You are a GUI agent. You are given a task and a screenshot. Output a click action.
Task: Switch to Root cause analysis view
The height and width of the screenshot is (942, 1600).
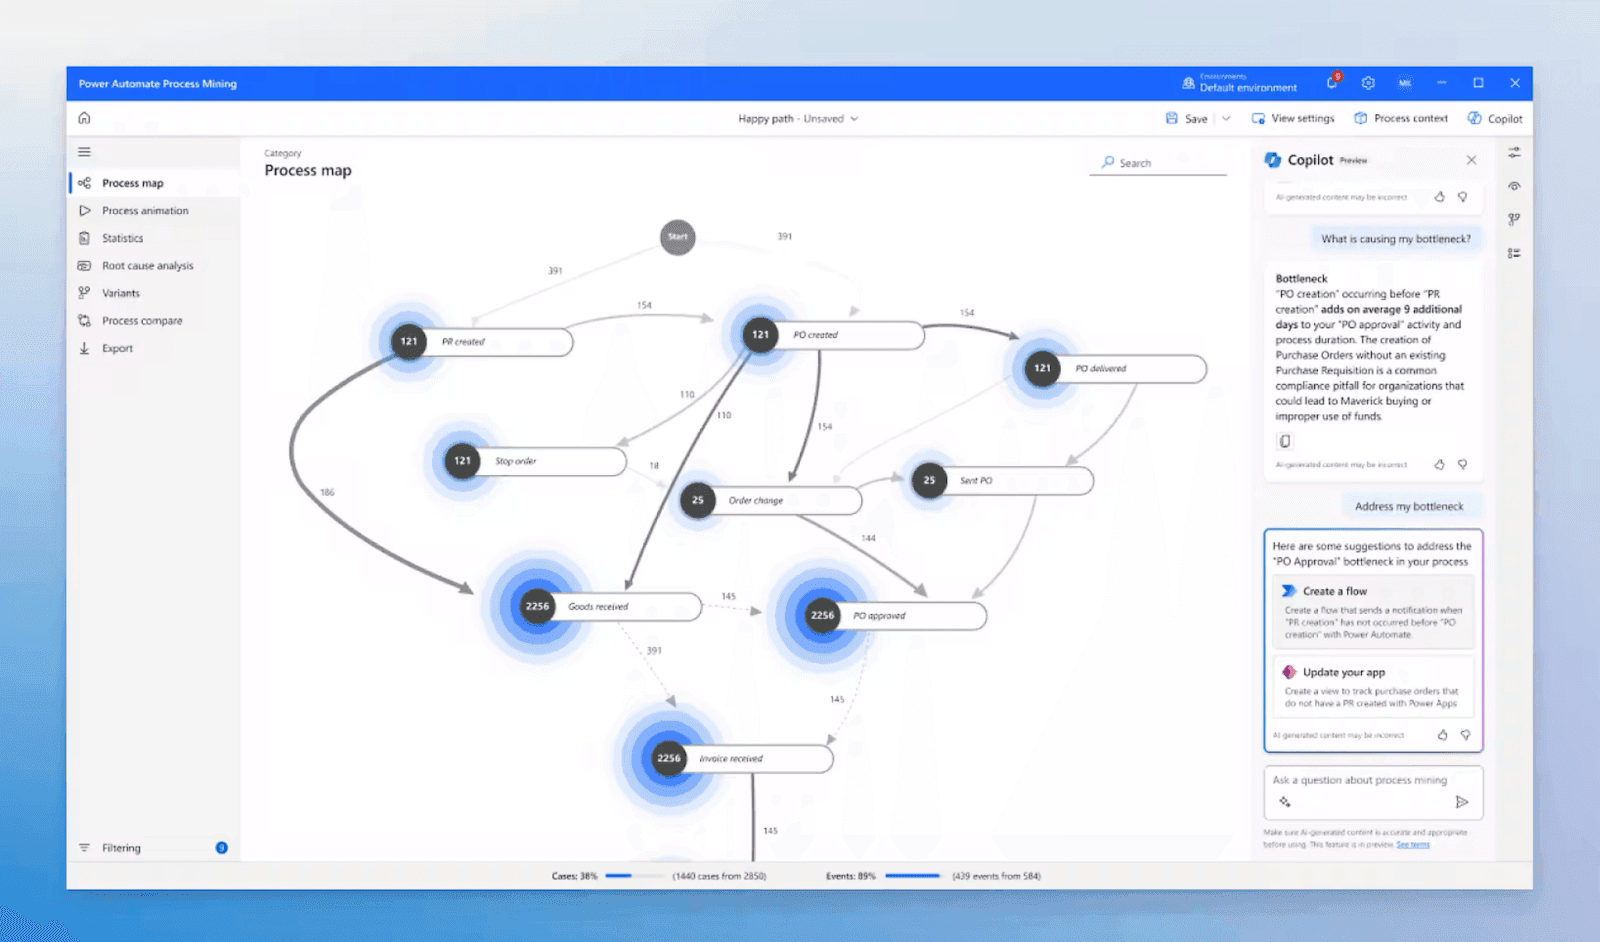(147, 266)
